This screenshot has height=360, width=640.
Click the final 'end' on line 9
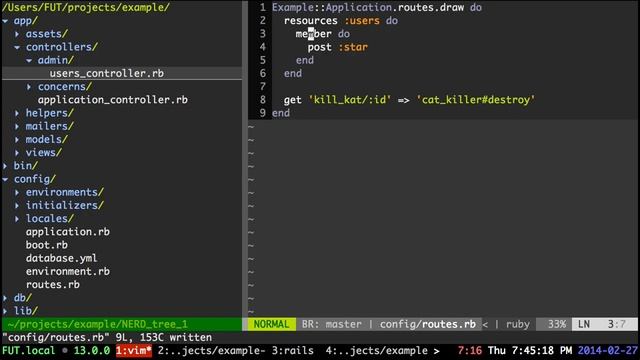pos(281,113)
